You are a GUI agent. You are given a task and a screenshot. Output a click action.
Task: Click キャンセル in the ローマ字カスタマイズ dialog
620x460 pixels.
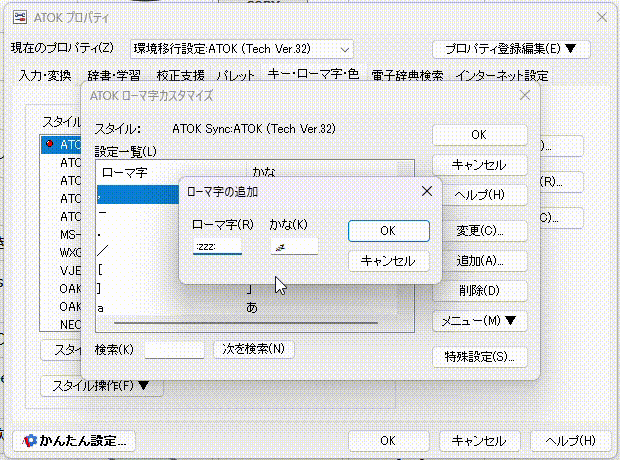pyautogui.click(x=479, y=165)
